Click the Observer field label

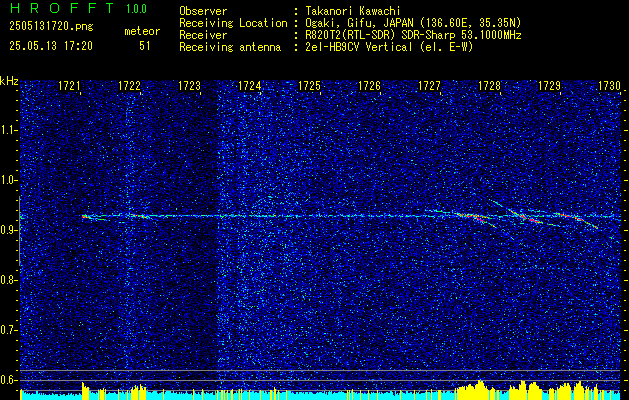click(203, 11)
